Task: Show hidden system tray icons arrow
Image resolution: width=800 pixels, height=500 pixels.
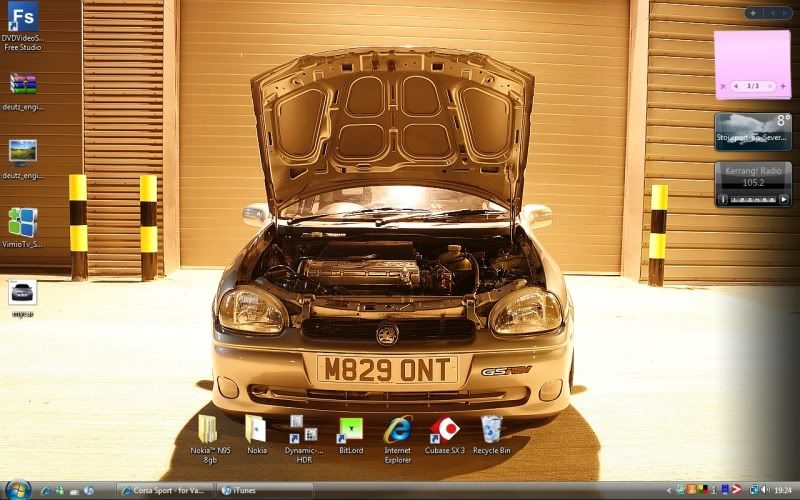Action: pos(669,491)
